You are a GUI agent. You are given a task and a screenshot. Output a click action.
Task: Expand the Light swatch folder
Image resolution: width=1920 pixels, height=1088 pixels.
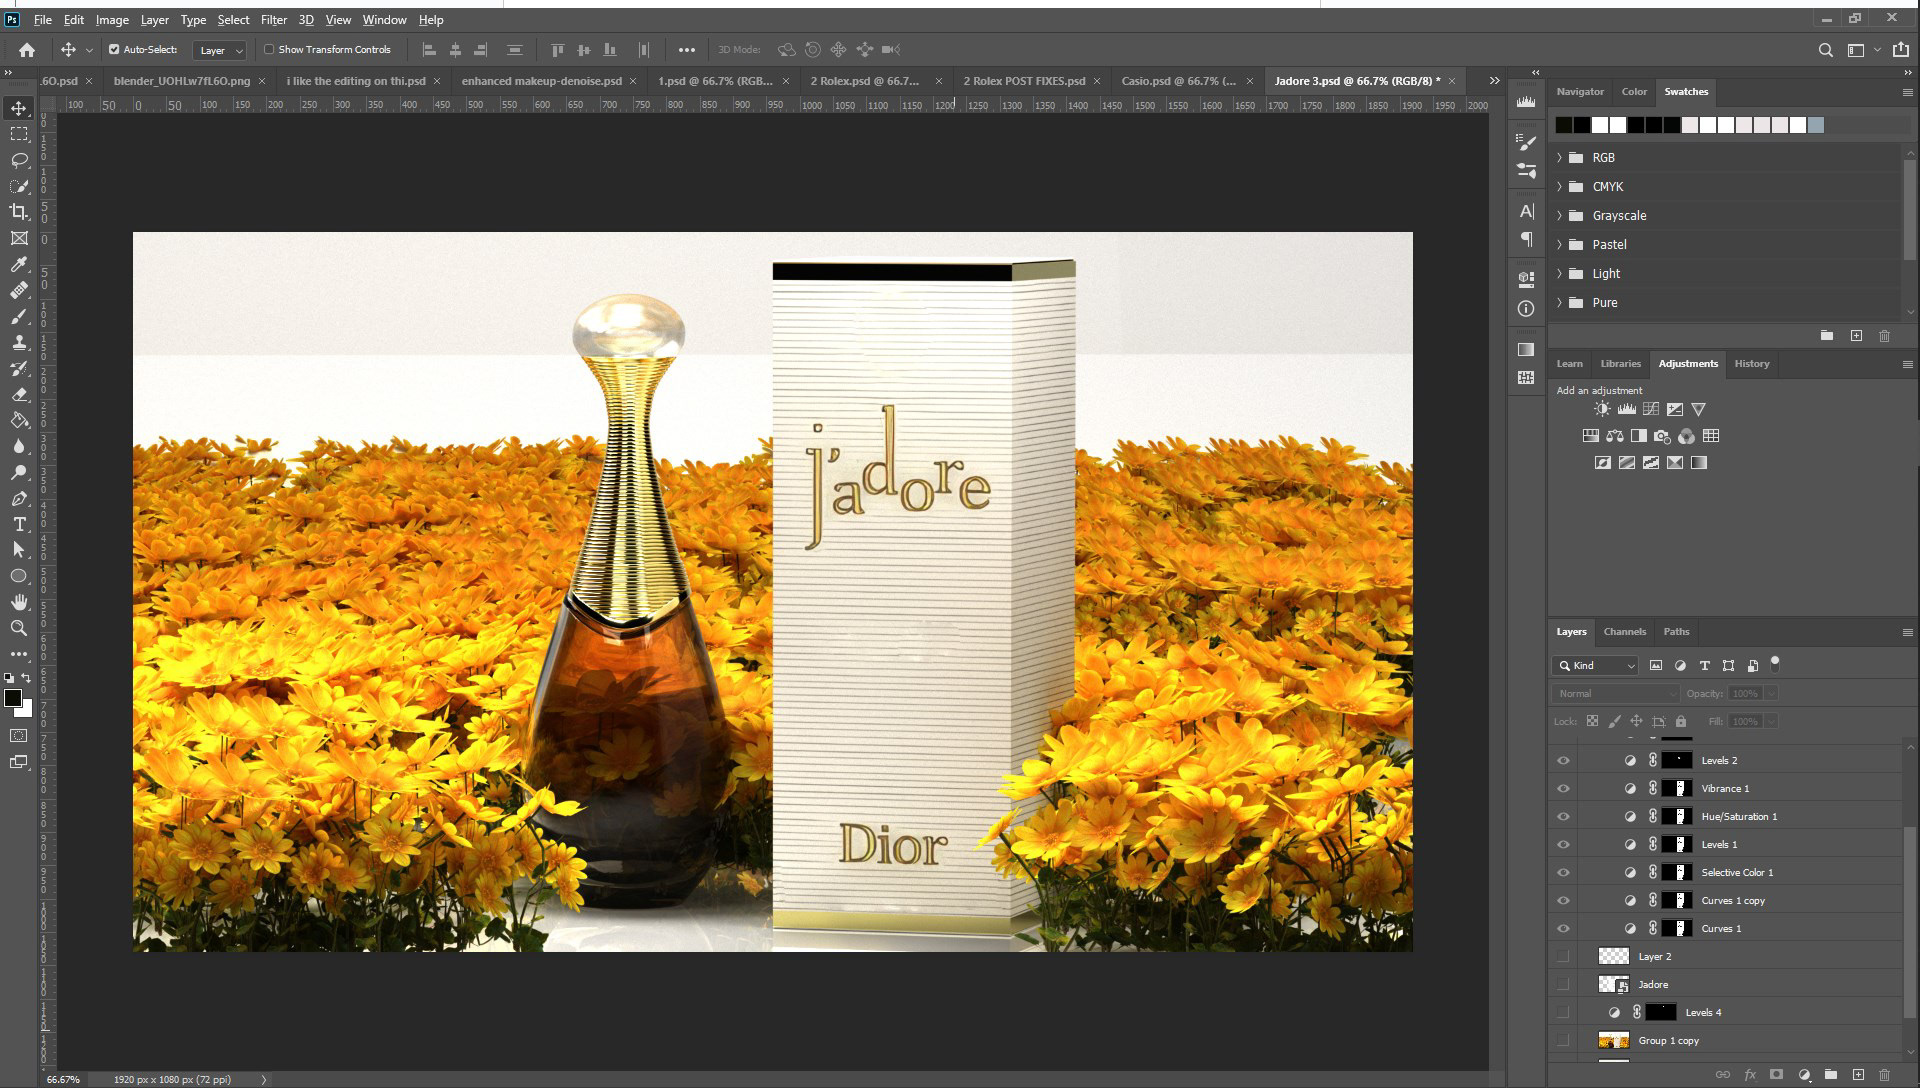click(x=1559, y=274)
